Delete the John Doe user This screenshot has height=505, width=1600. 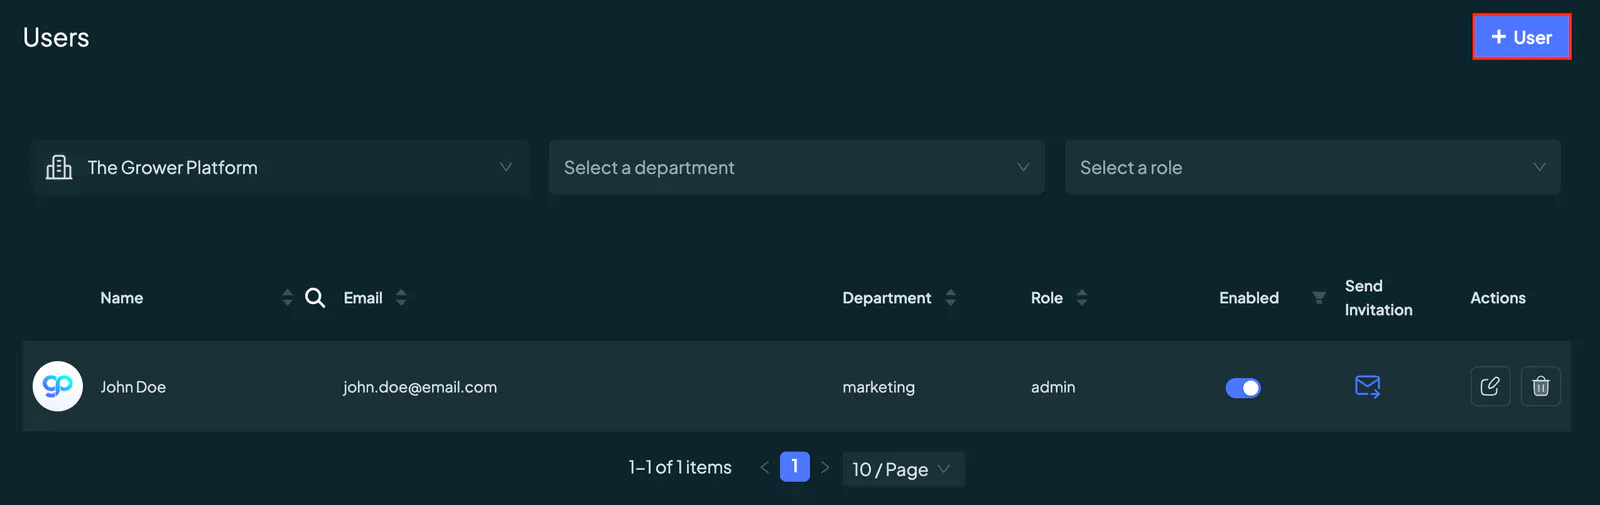tap(1541, 387)
